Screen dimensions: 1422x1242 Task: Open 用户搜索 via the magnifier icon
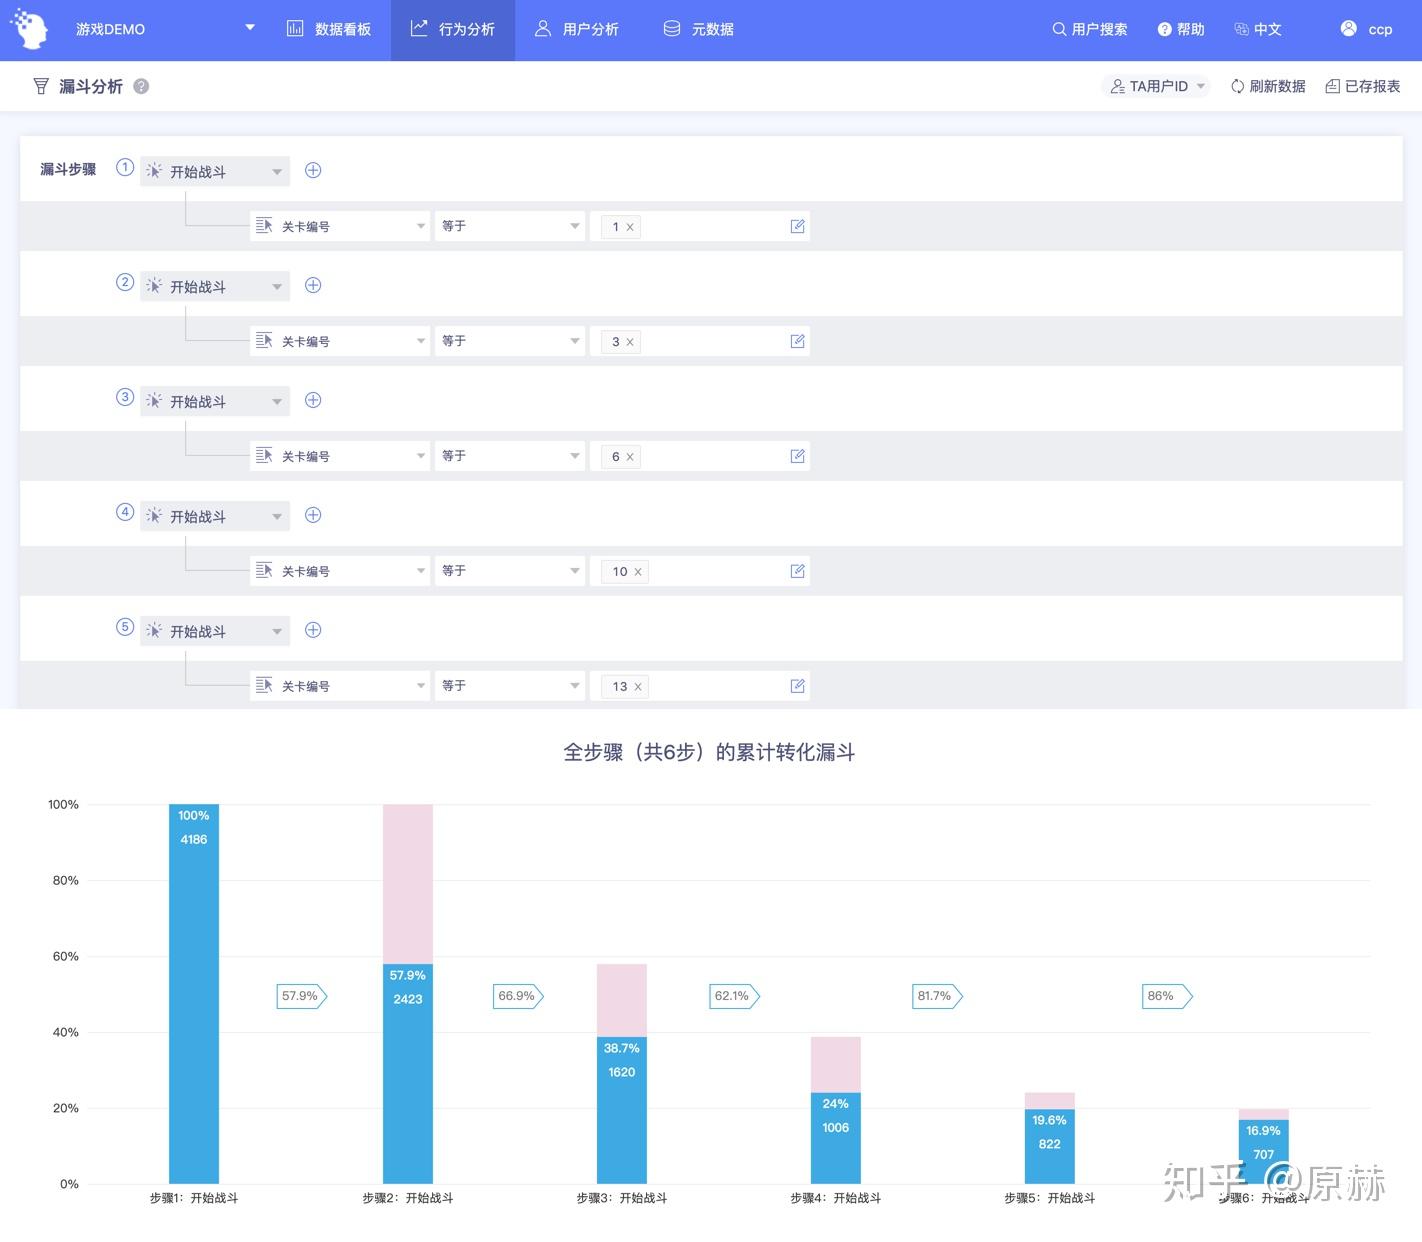[1057, 29]
